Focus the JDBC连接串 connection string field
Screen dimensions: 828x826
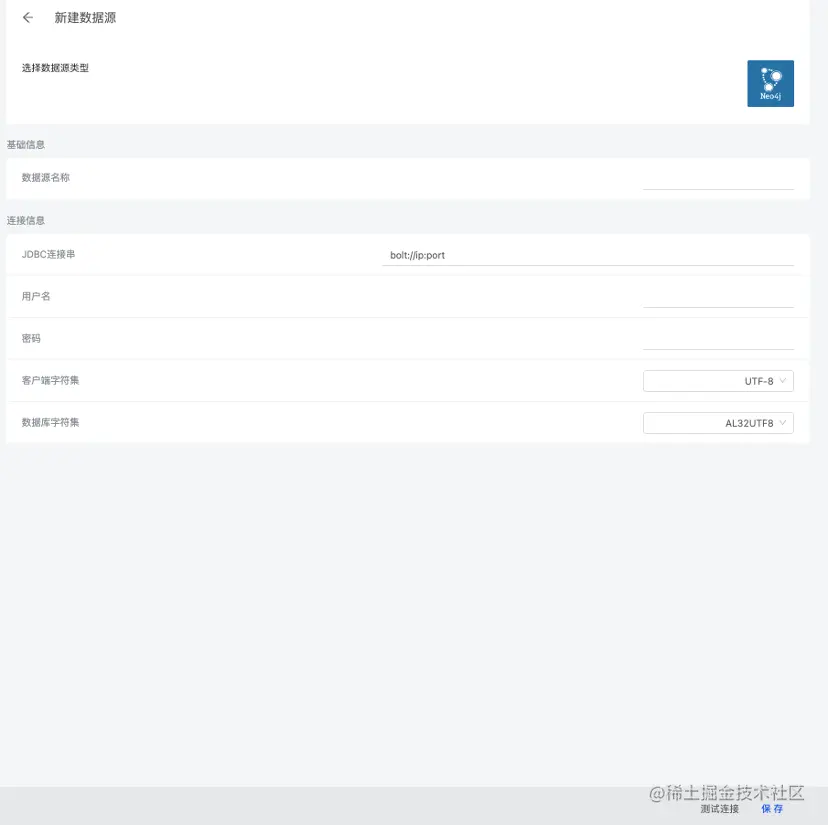tap(590, 255)
